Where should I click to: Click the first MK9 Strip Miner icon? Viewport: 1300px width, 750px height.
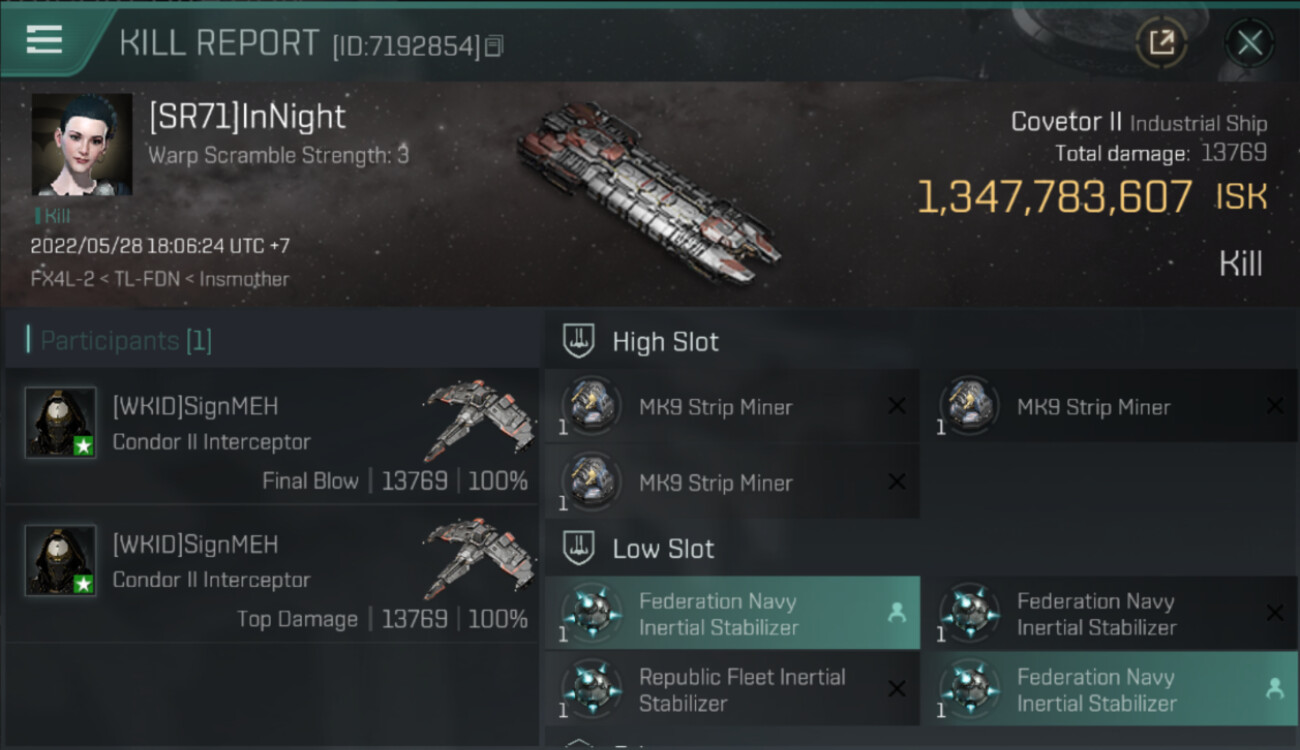click(591, 406)
